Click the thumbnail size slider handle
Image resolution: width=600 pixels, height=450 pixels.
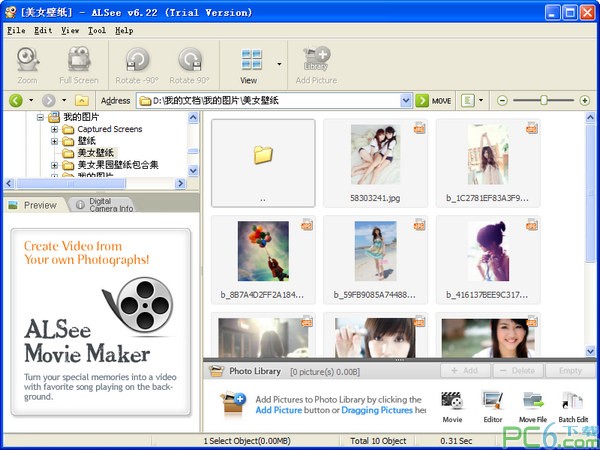coord(543,100)
